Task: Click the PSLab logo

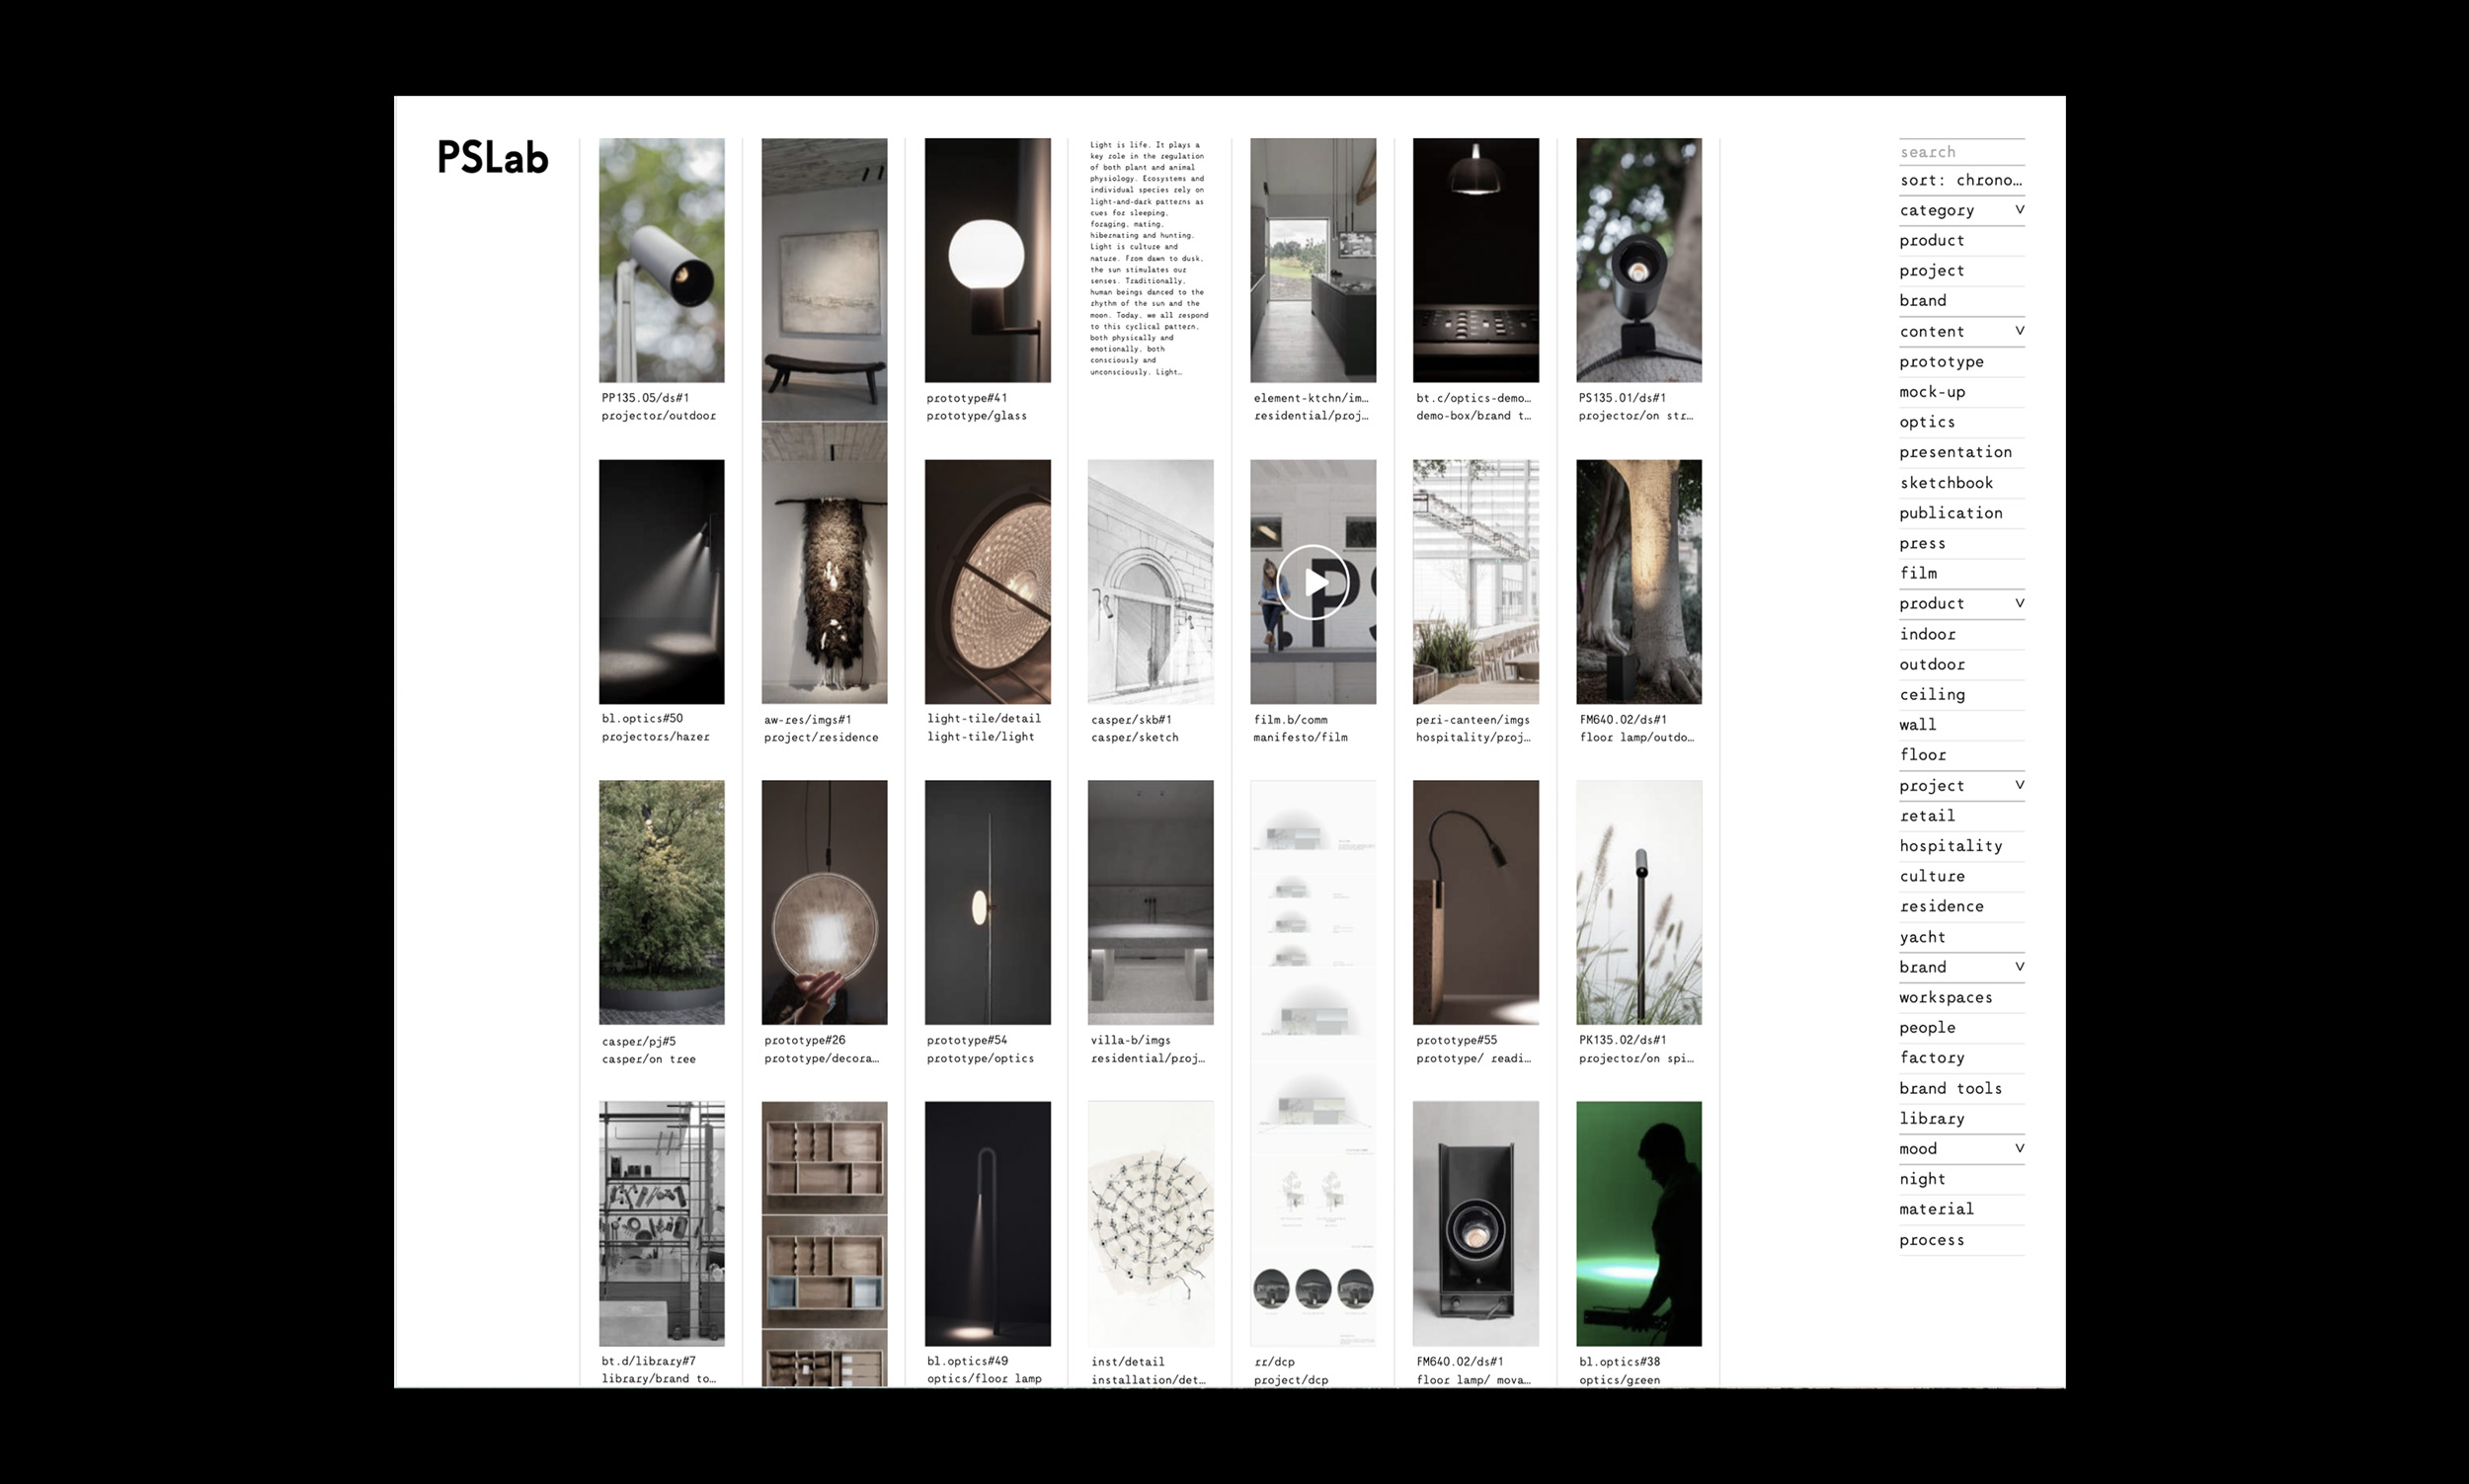Action: (x=492, y=158)
